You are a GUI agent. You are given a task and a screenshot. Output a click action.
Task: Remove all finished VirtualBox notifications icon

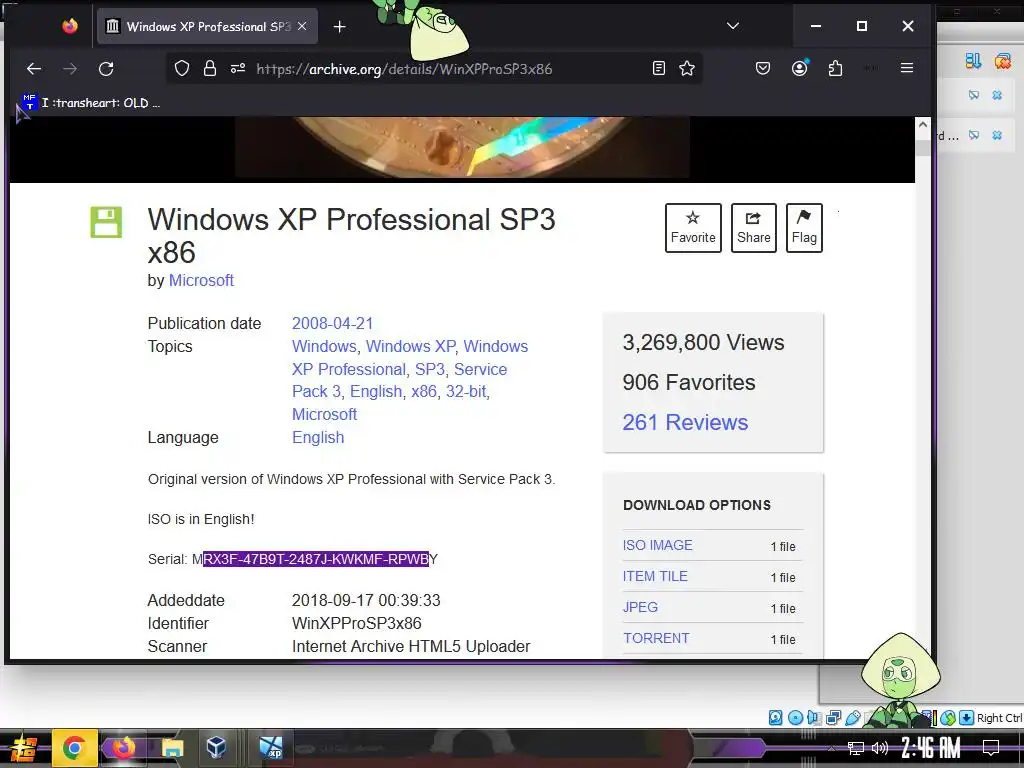click(1003, 61)
